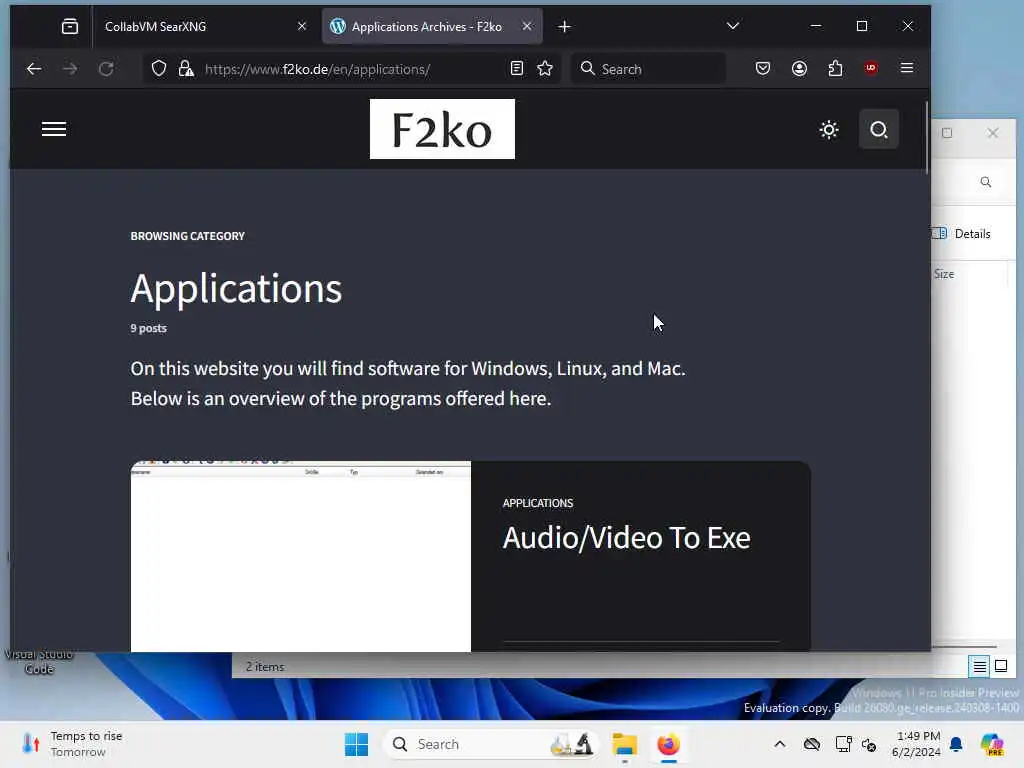This screenshot has width=1024, height=768.
Task: Open a new browser tab
Action: (564, 27)
